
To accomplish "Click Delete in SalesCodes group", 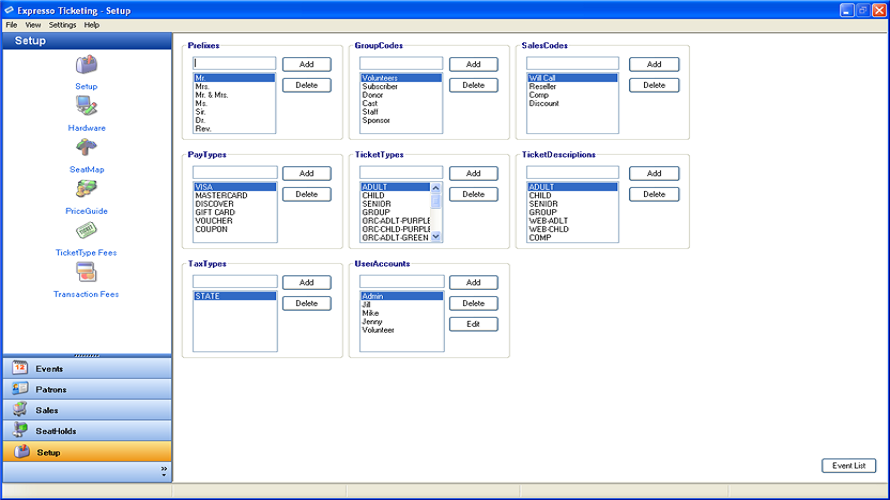I will pos(654,85).
